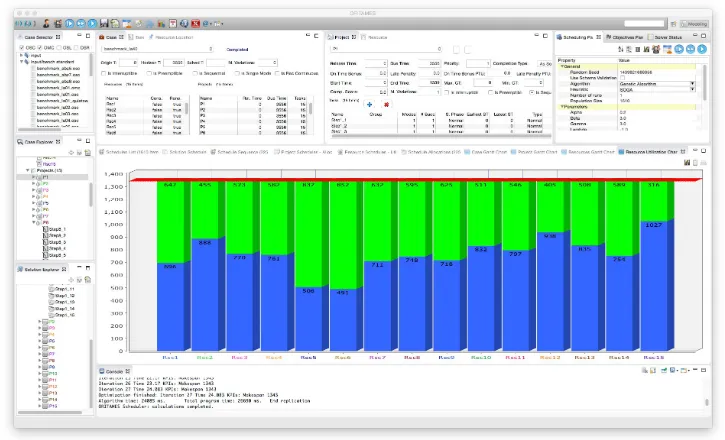Viewport: 725px width, 440px height.
Task: Click the blue step-forward button in main toolbar
Action: click(69, 23)
